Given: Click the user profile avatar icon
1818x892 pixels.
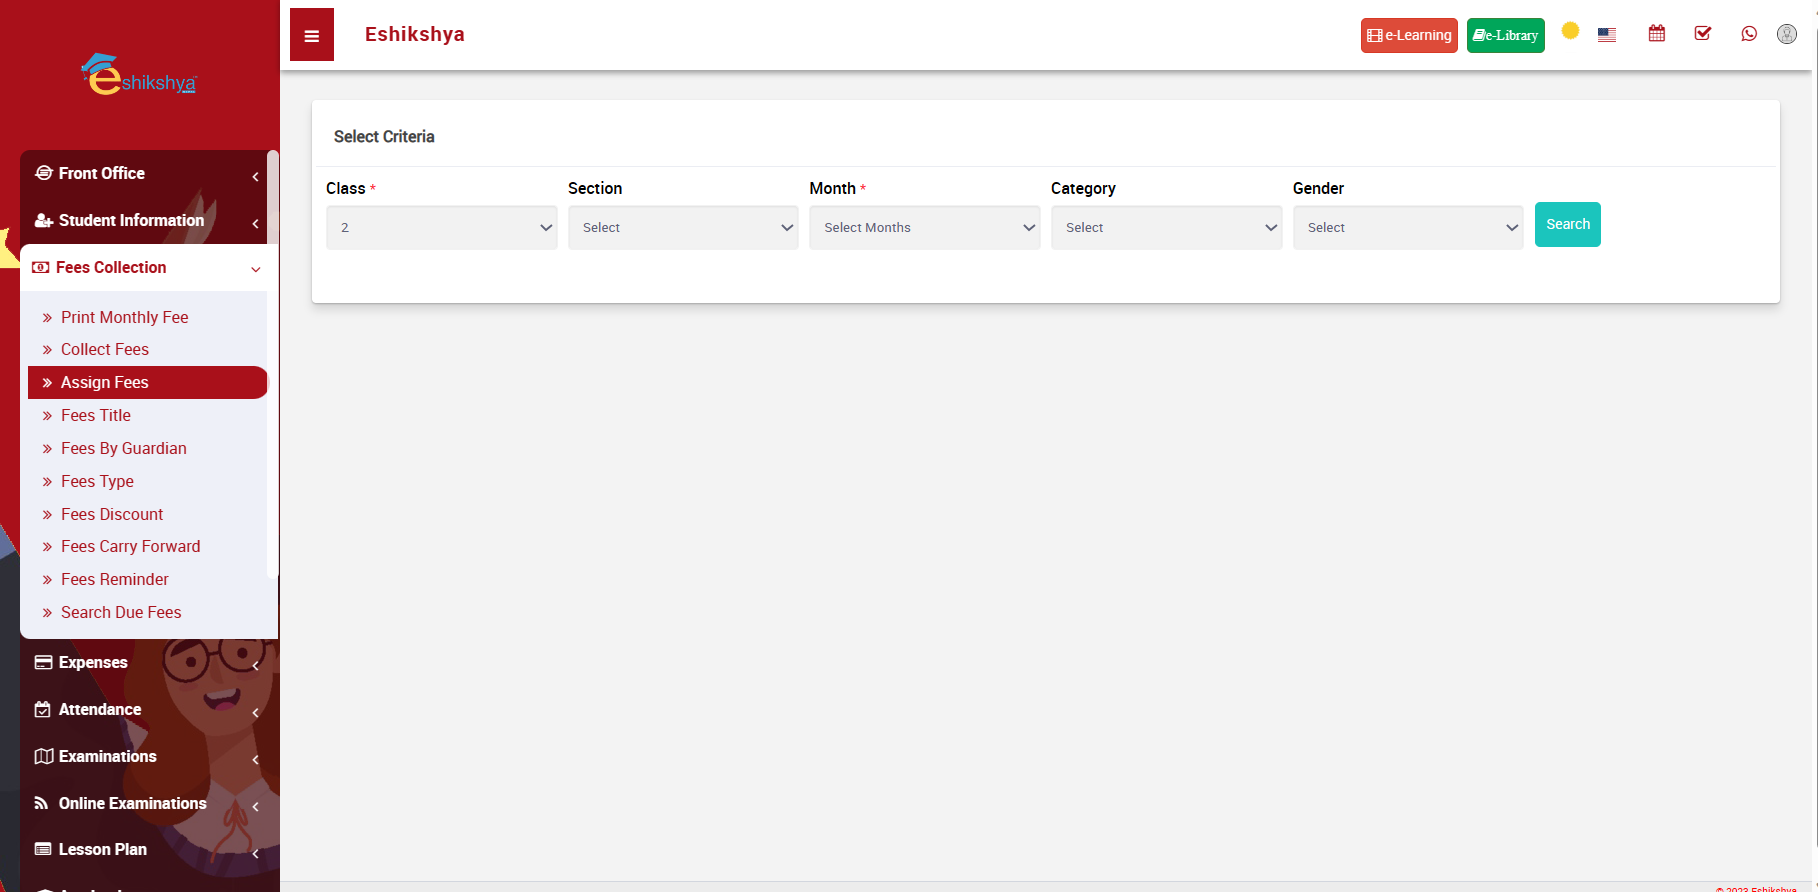Looking at the screenshot, I should tap(1786, 34).
